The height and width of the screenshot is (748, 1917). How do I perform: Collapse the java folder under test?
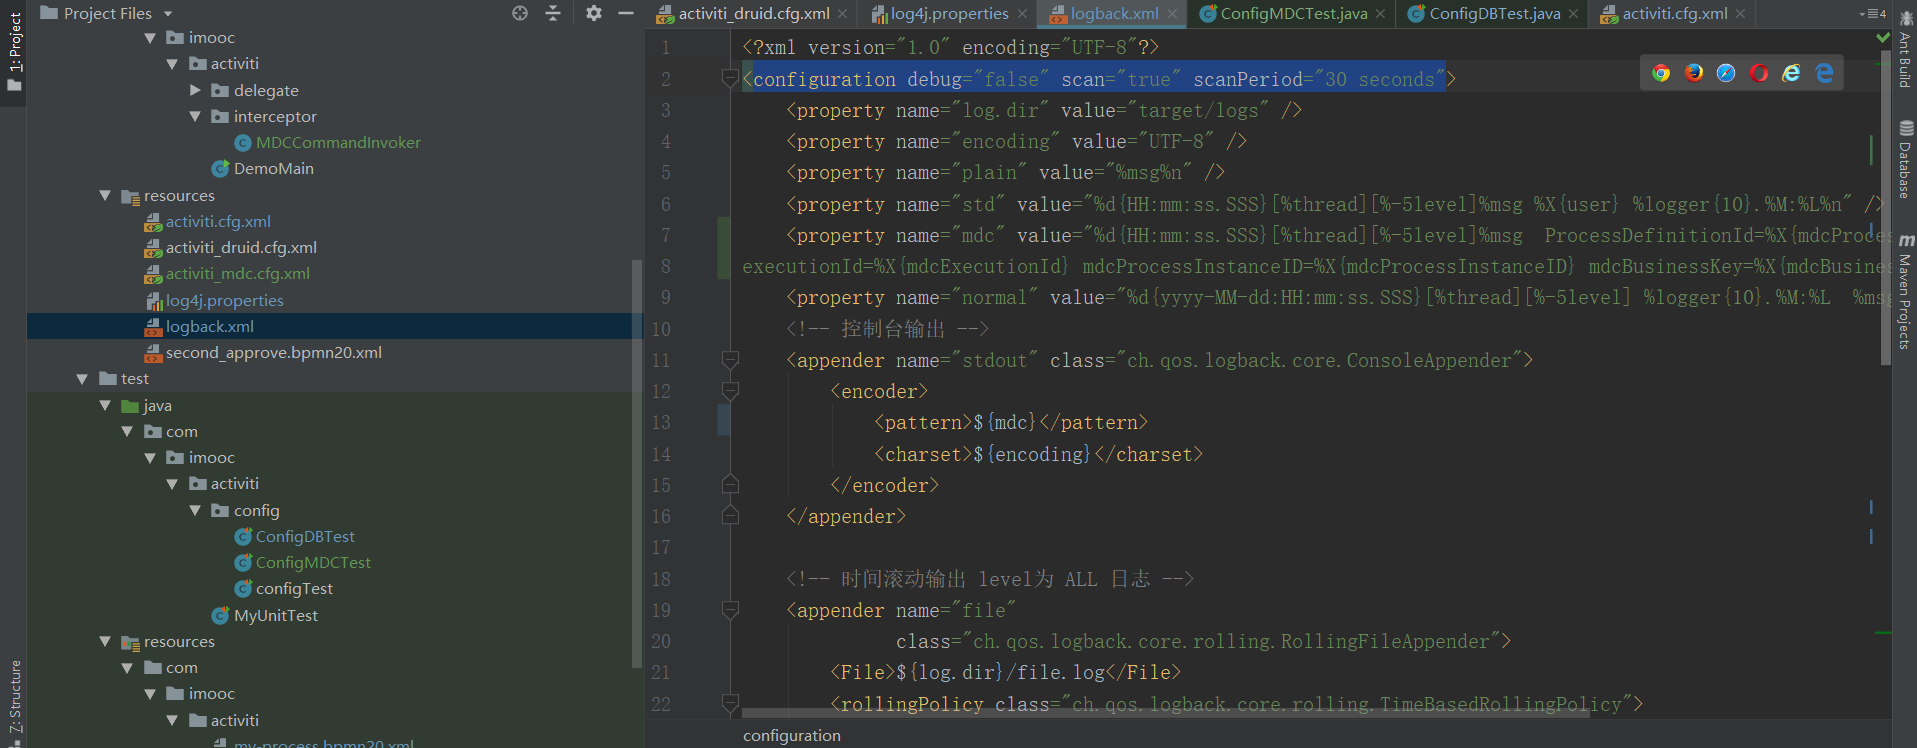[105, 405]
